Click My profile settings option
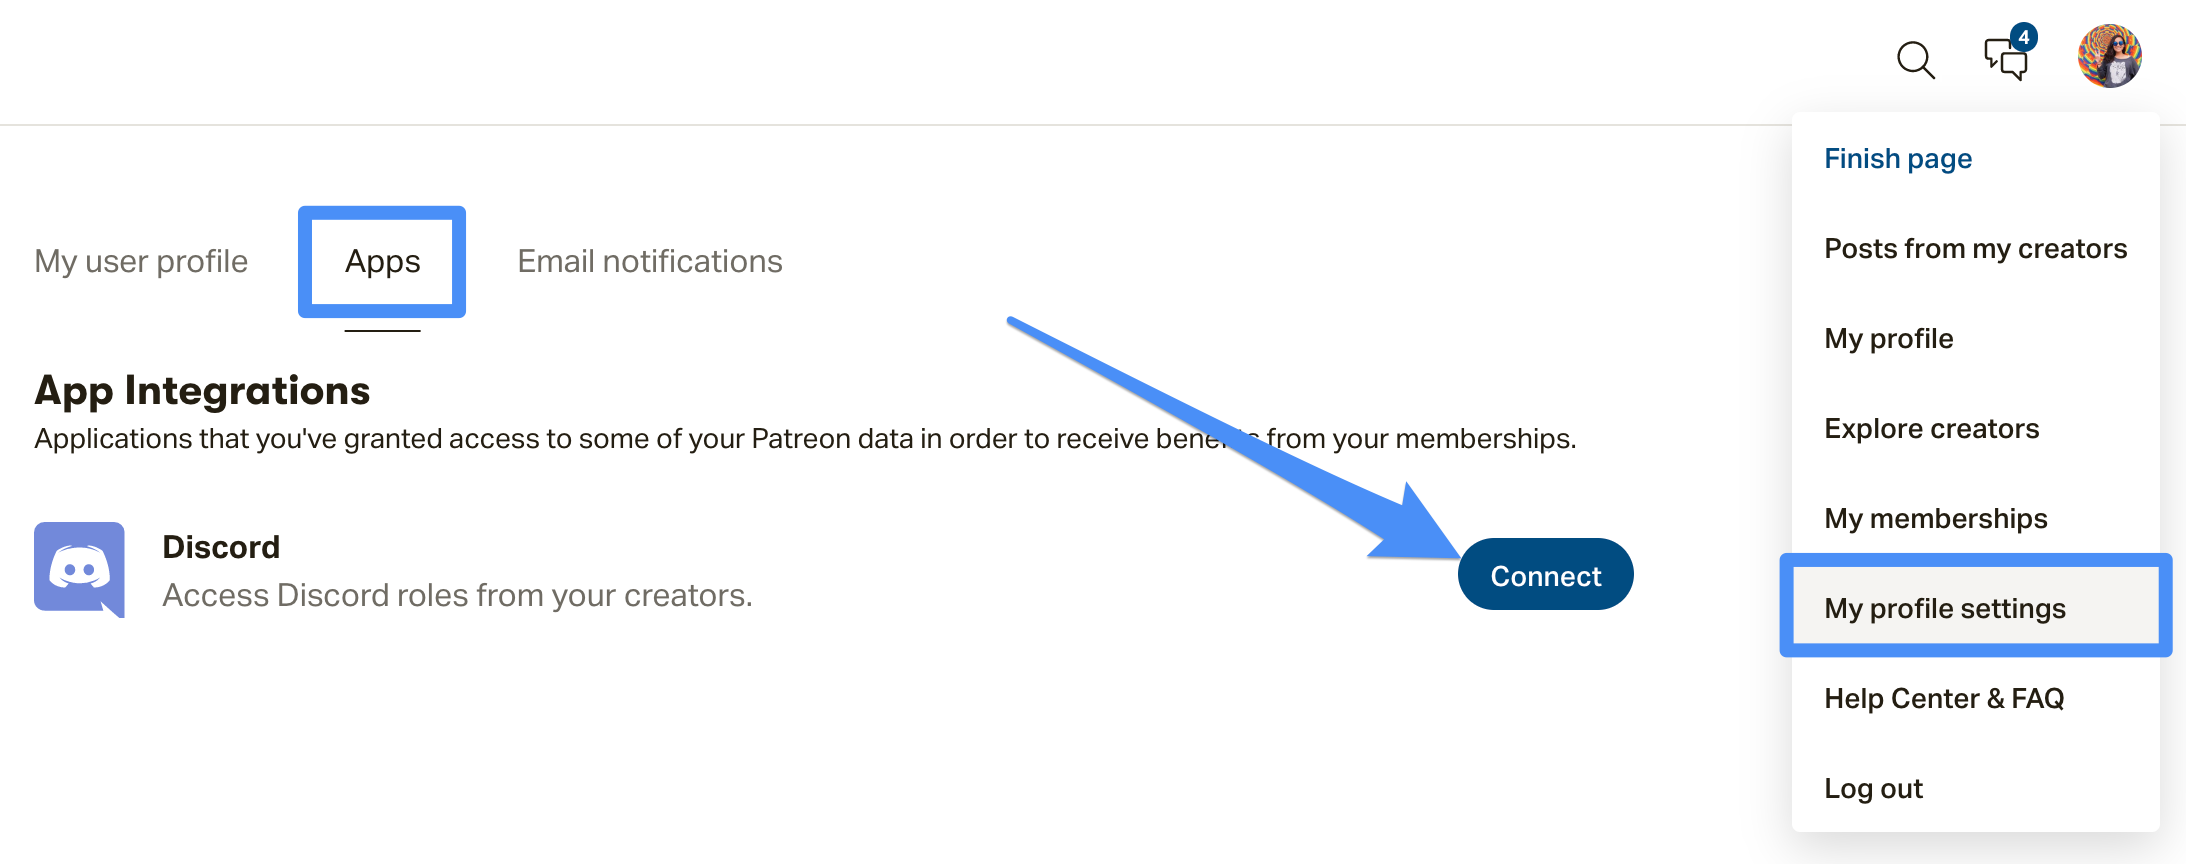This screenshot has height=864, width=2186. (1976, 608)
